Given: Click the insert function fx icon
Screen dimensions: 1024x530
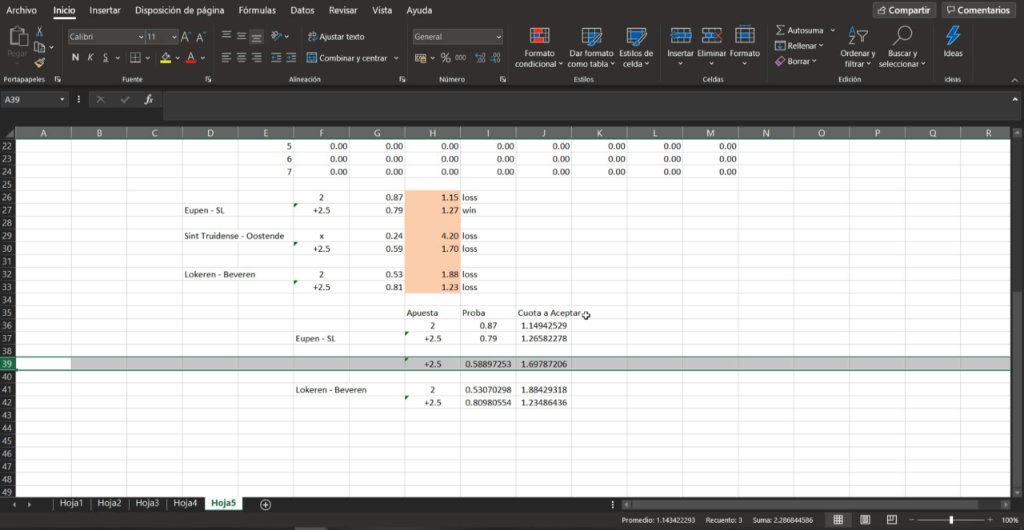Looking at the screenshot, I should [149, 99].
